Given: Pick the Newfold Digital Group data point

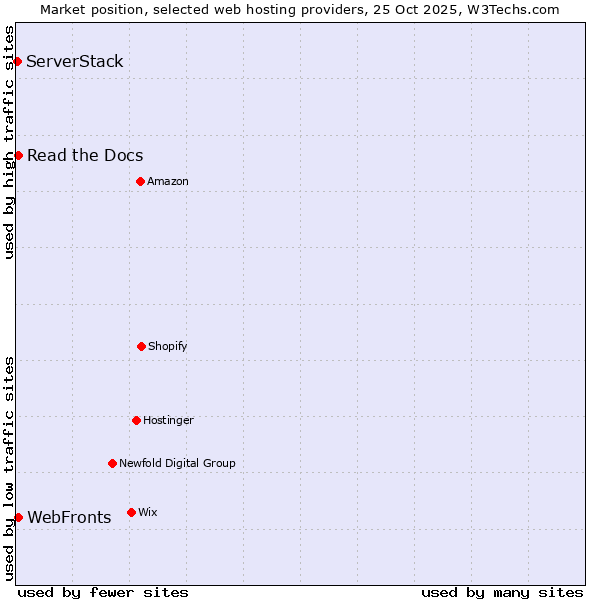Looking at the screenshot, I should 112,463.
